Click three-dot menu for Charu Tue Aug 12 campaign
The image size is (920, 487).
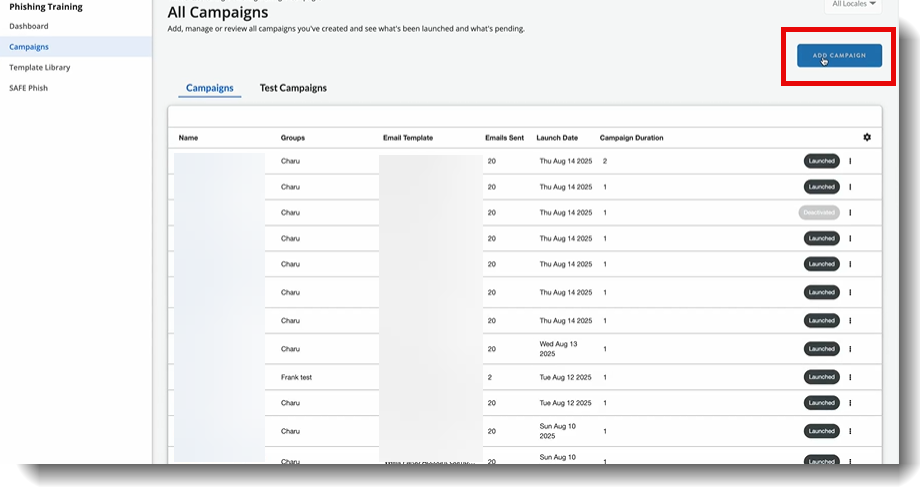click(x=850, y=403)
